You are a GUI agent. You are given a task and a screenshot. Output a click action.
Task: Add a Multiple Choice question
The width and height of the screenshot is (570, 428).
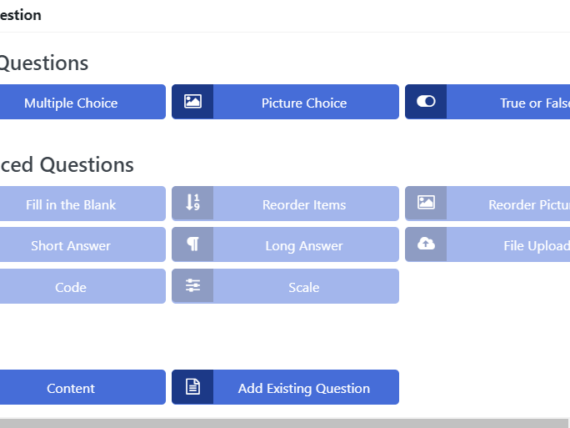71,103
